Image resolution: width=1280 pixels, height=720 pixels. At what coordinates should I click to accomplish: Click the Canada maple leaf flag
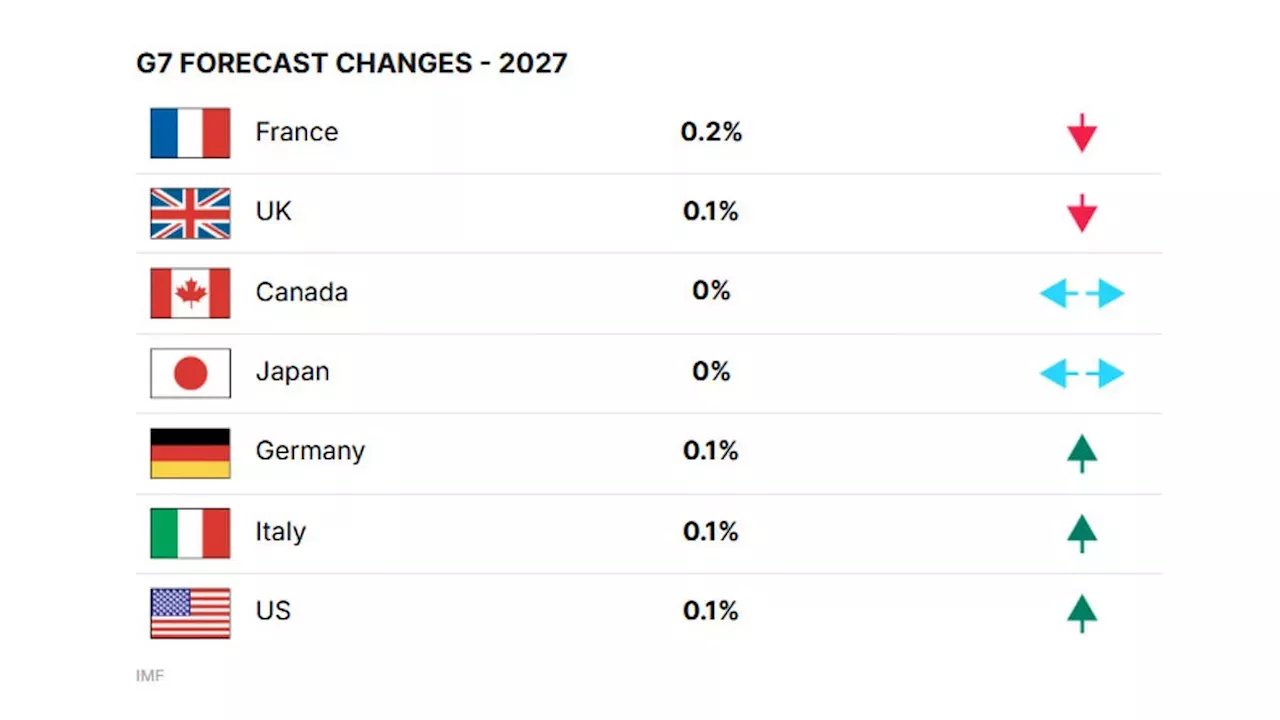(190, 293)
